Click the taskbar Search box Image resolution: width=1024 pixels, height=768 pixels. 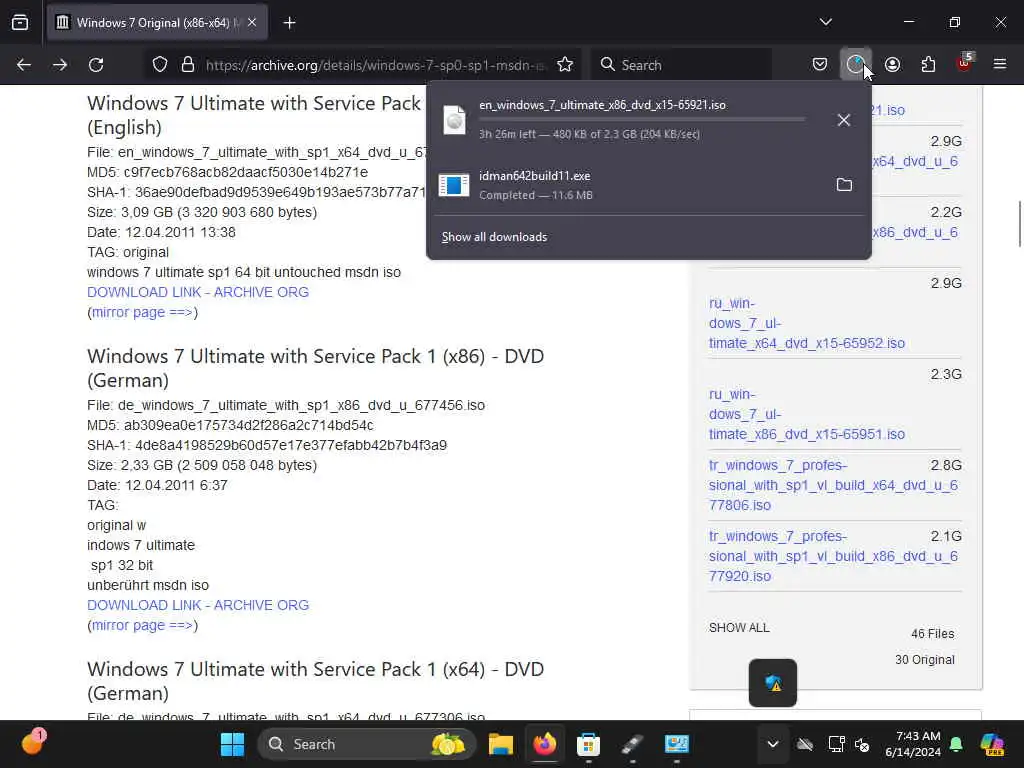point(367,744)
